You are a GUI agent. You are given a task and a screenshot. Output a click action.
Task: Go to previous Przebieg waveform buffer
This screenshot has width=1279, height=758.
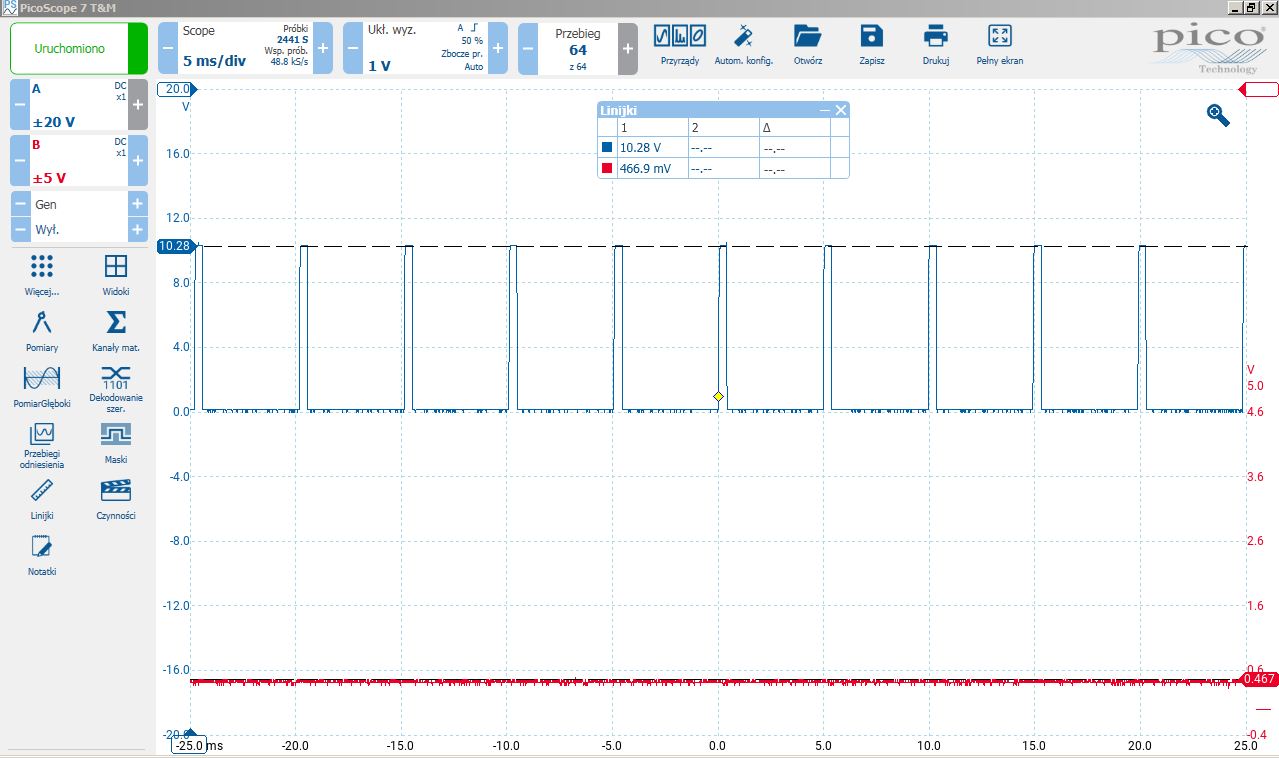528,48
